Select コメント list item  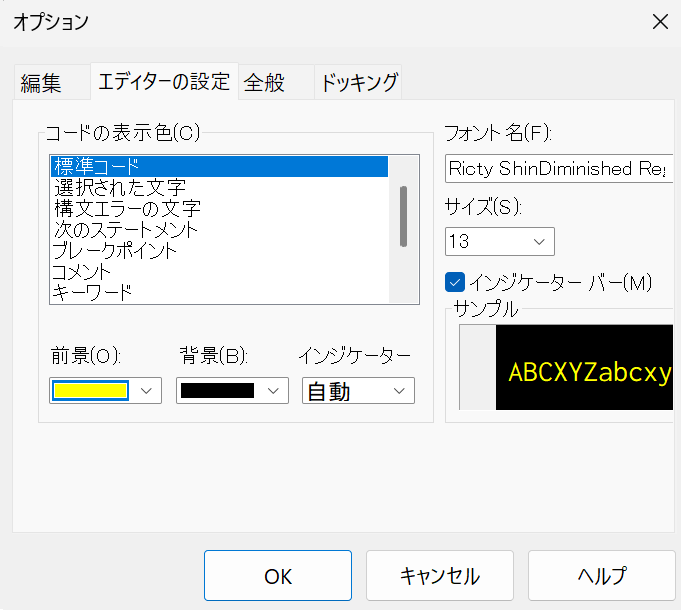point(219,271)
